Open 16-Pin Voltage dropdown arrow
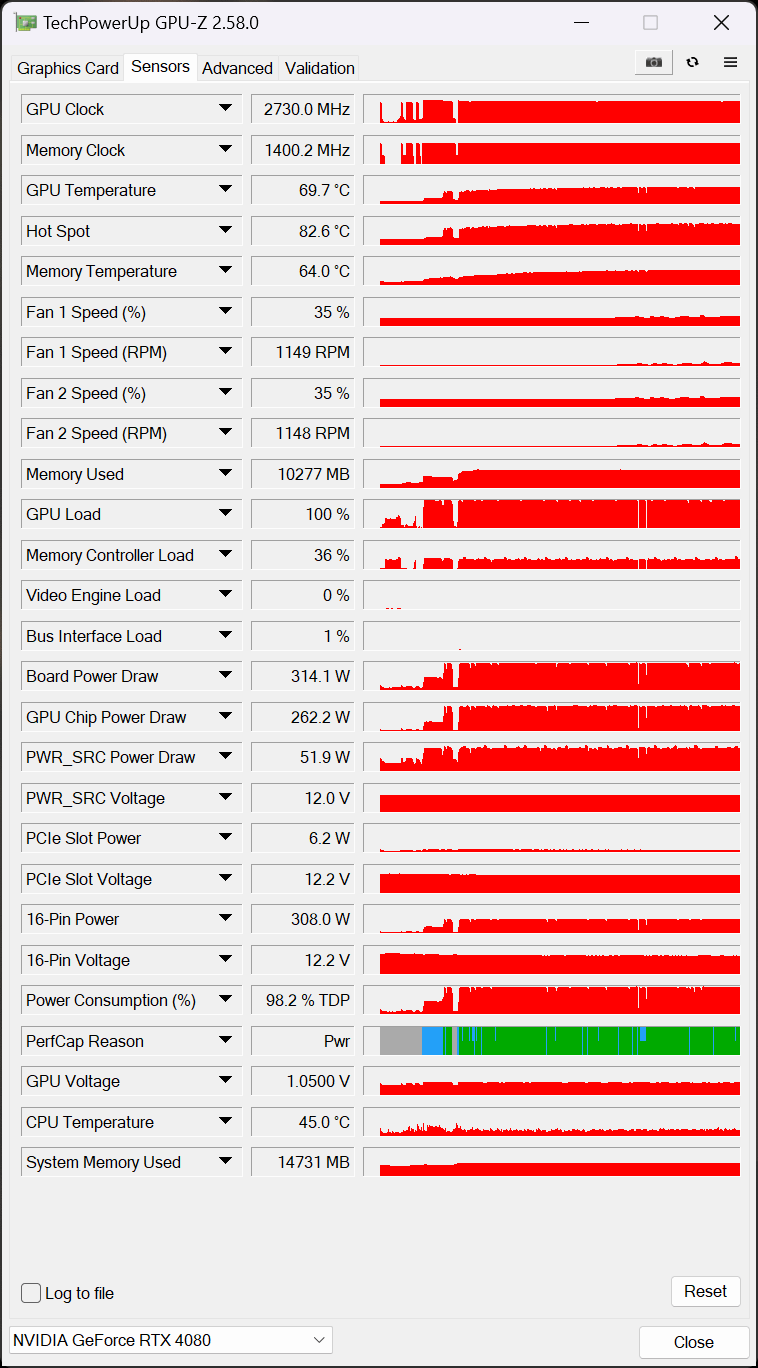The height and width of the screenshot is (1368, 758). [225, 960]
